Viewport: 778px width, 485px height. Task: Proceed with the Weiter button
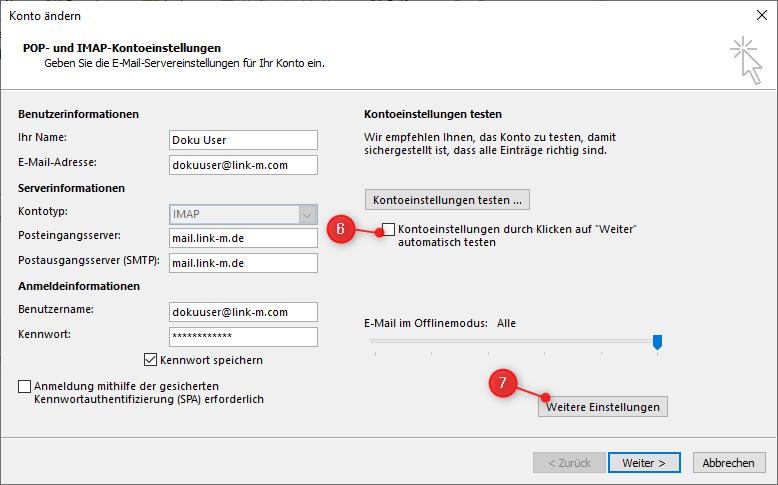click(644, 463)
